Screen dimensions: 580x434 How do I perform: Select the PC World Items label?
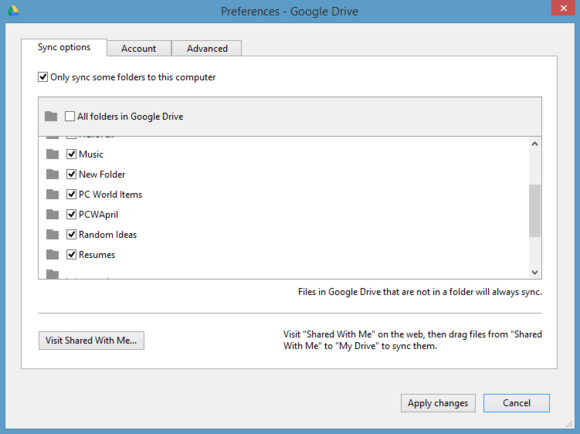(110, 195)
